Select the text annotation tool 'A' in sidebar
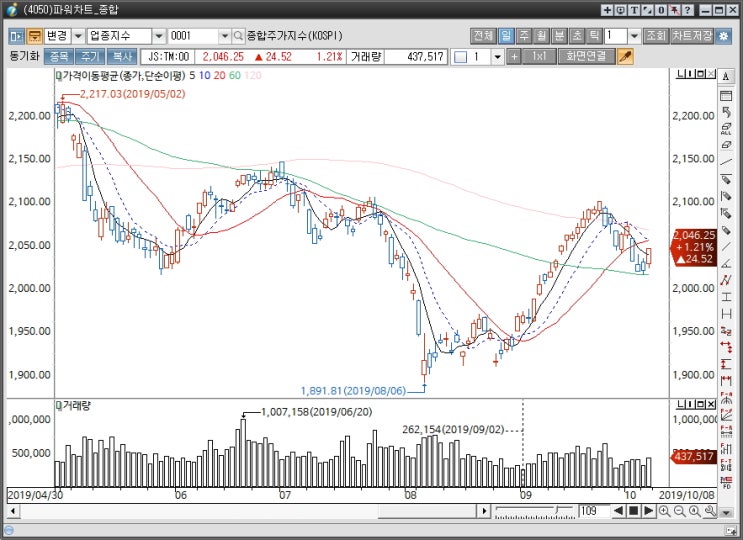 [x=725, y=77]
